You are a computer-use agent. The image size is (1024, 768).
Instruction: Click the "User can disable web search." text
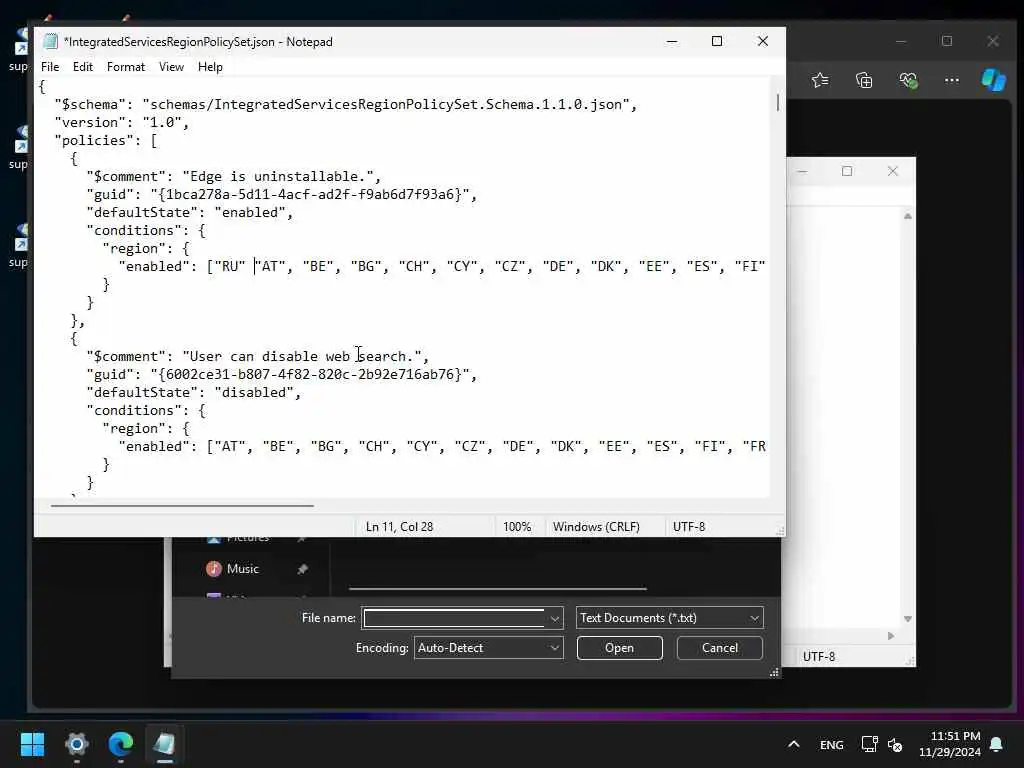[302, 357]
